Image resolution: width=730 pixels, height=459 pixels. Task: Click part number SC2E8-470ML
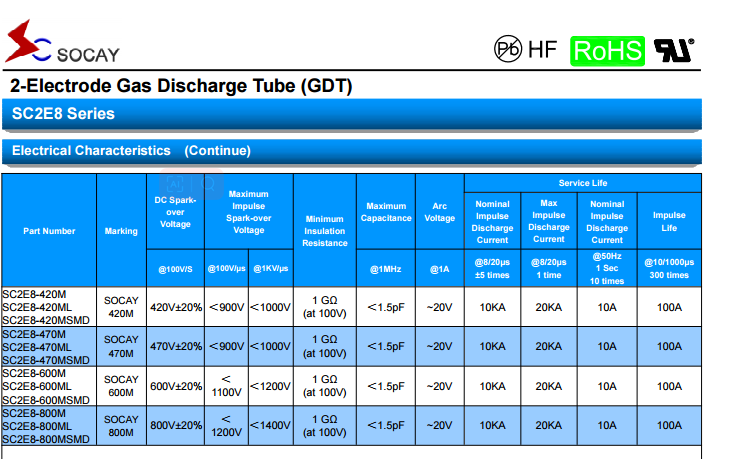(36, 346)
